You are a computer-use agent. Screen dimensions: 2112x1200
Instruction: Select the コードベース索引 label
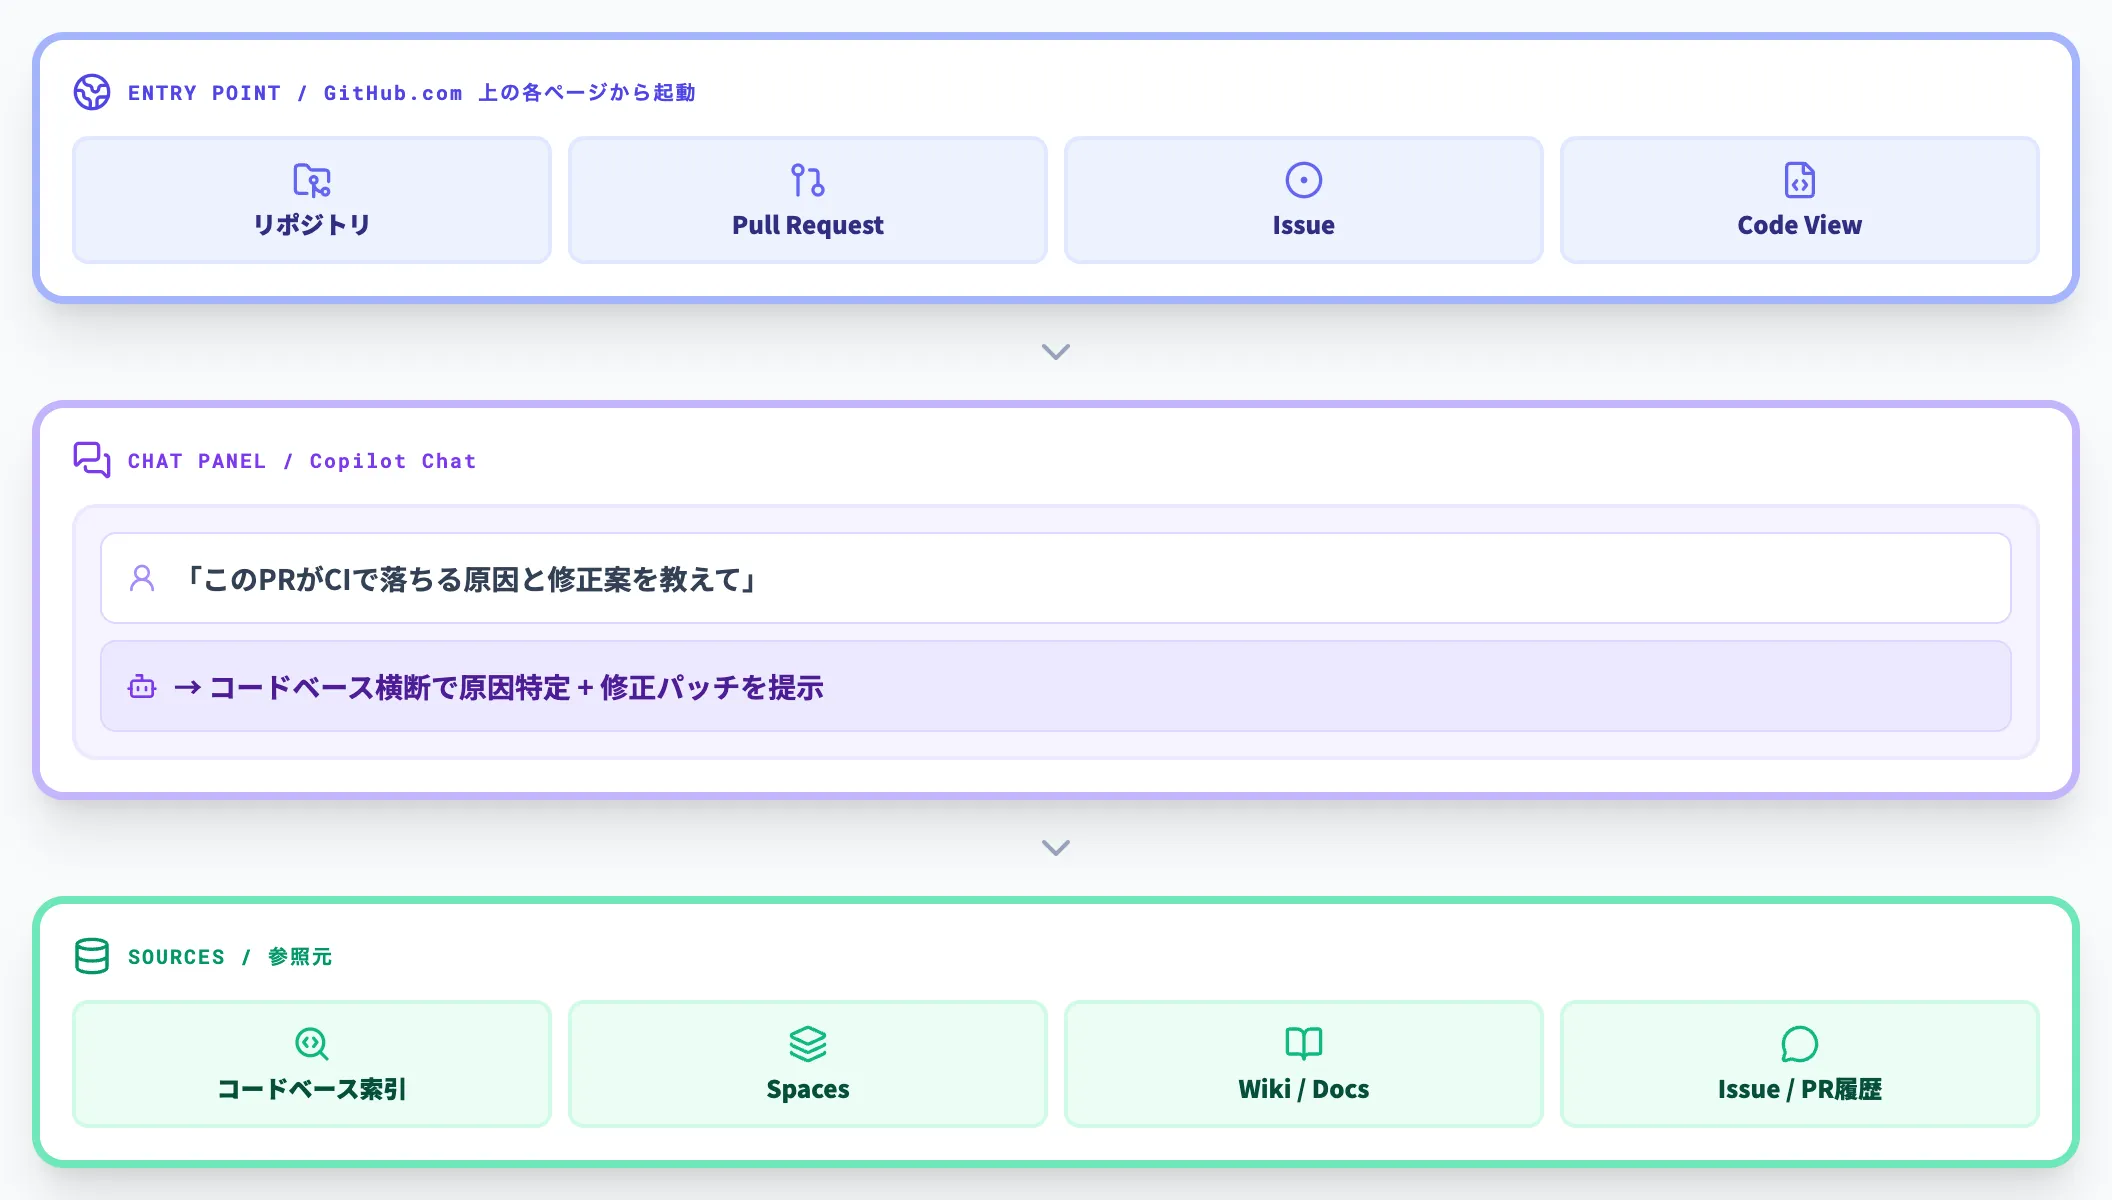pos(312,1089)
